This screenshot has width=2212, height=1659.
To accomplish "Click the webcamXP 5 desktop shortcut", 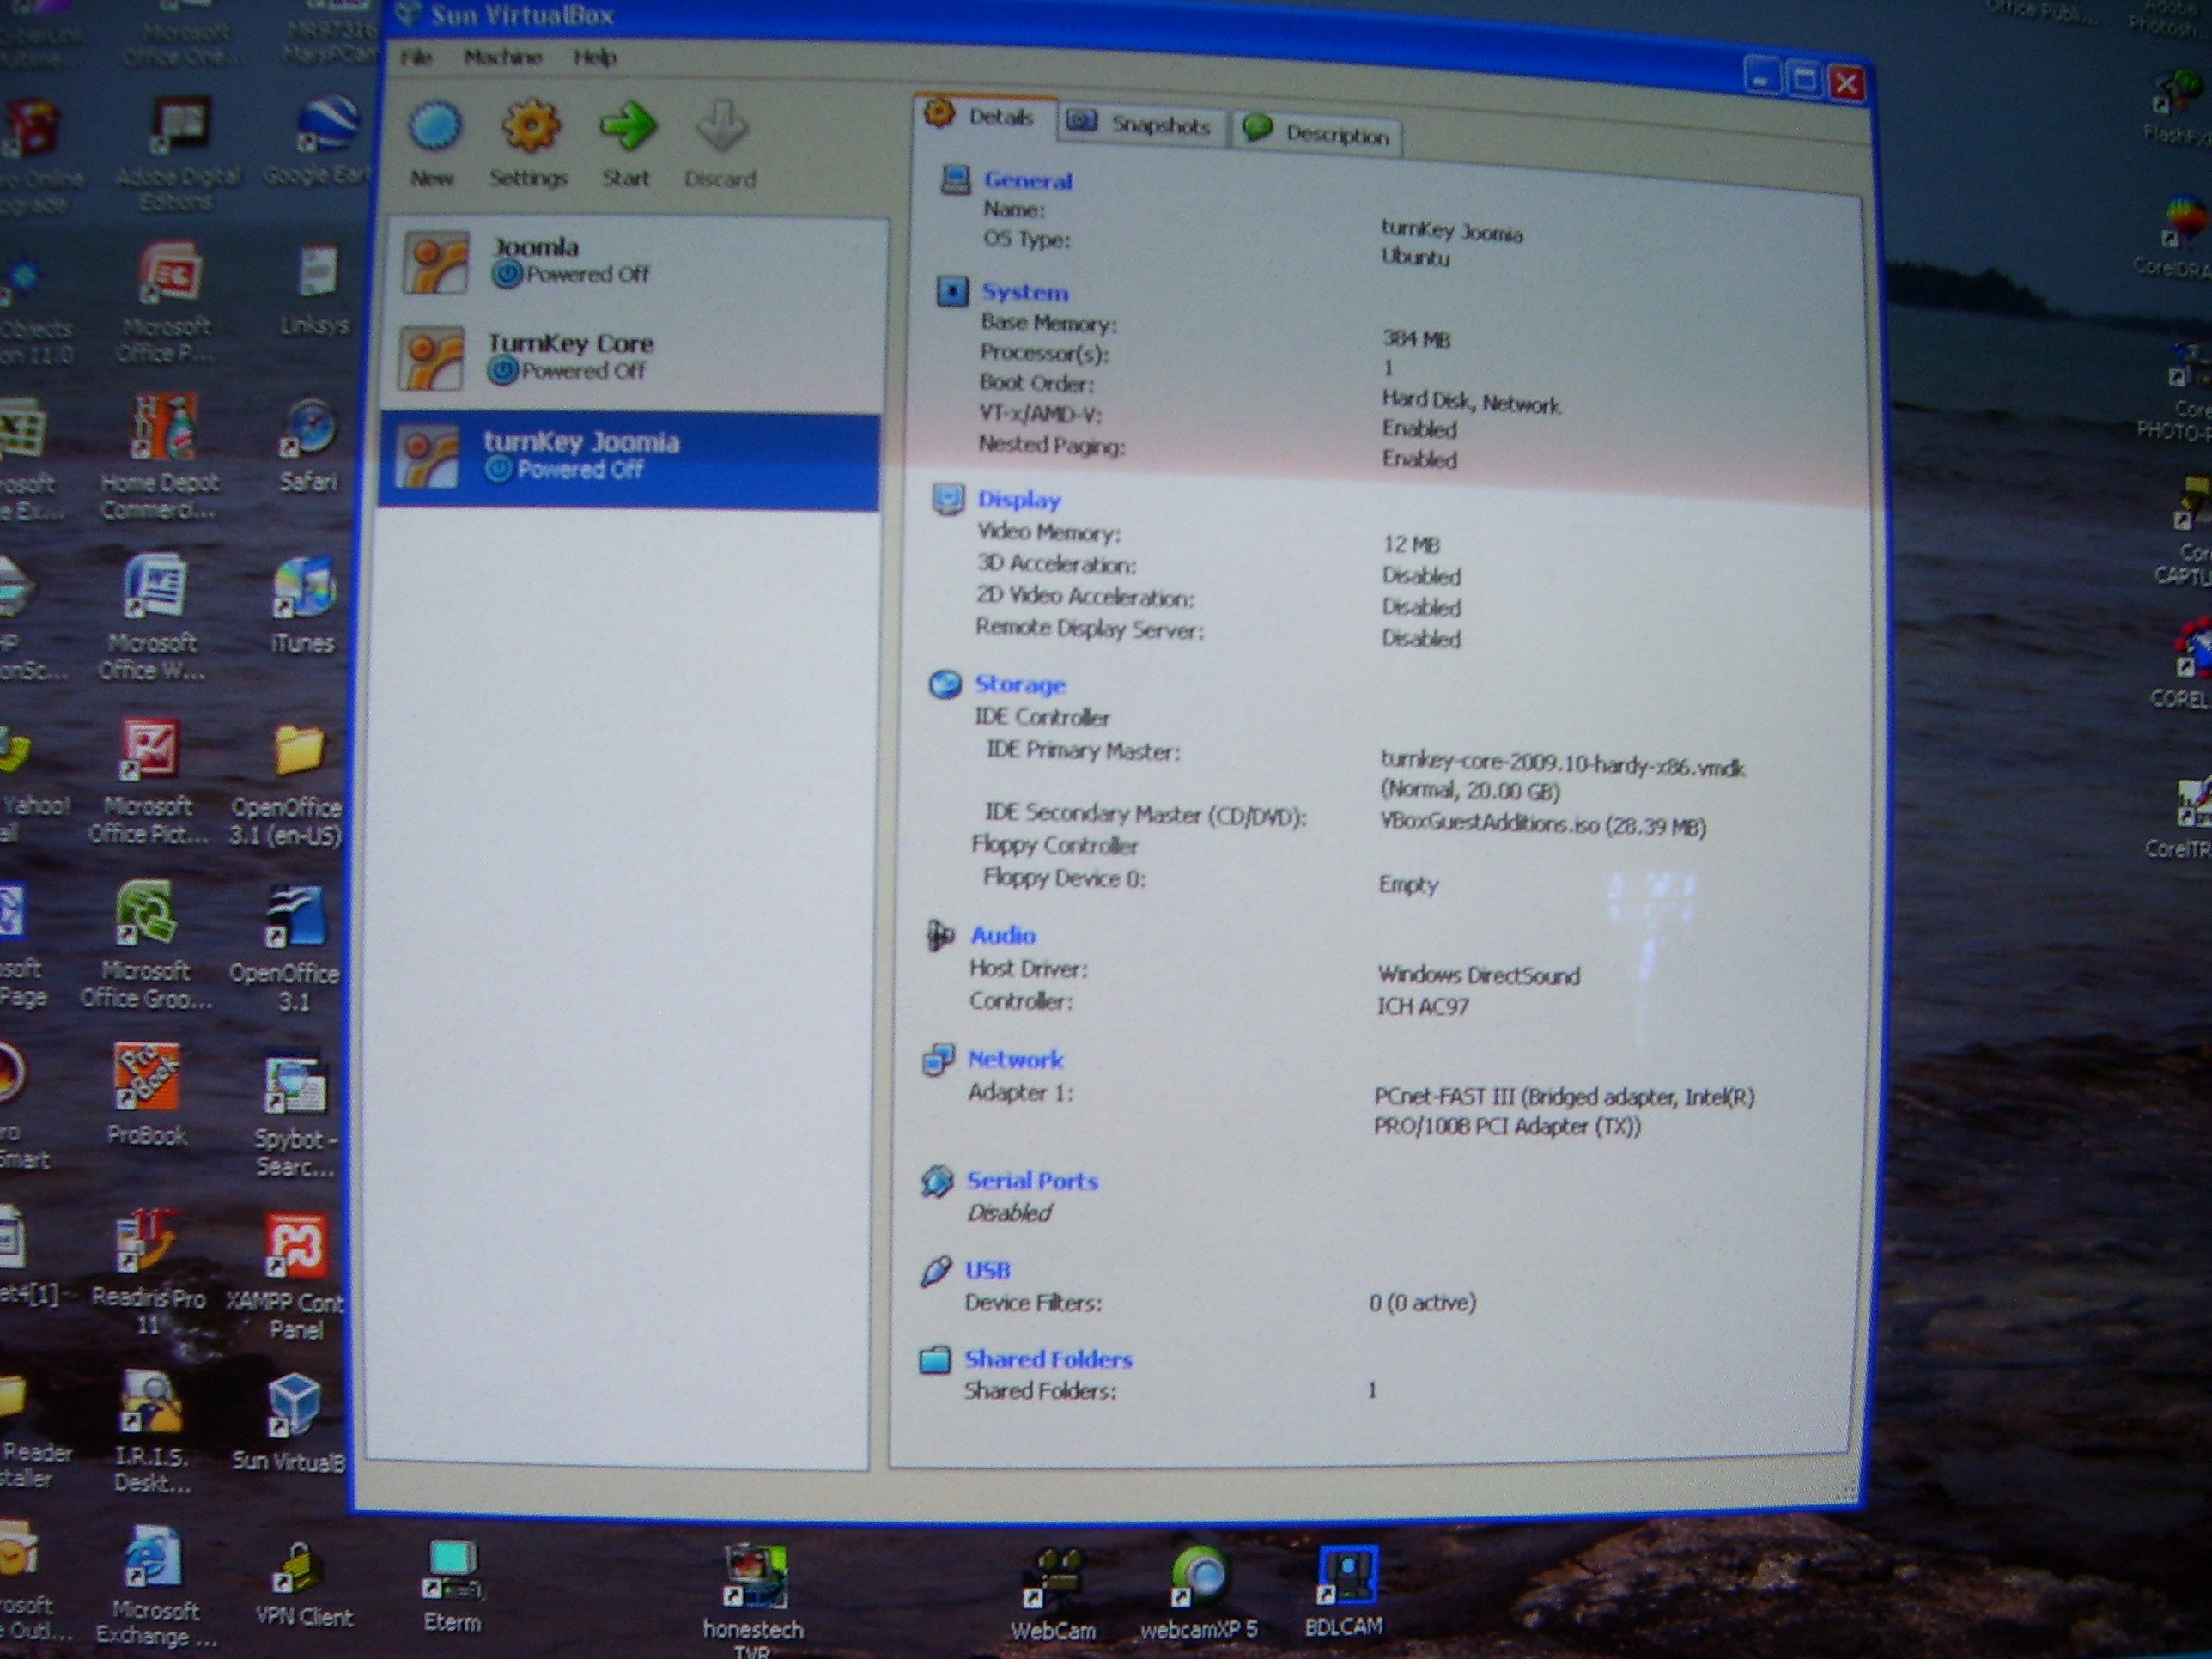I will click(1199, 1580).
